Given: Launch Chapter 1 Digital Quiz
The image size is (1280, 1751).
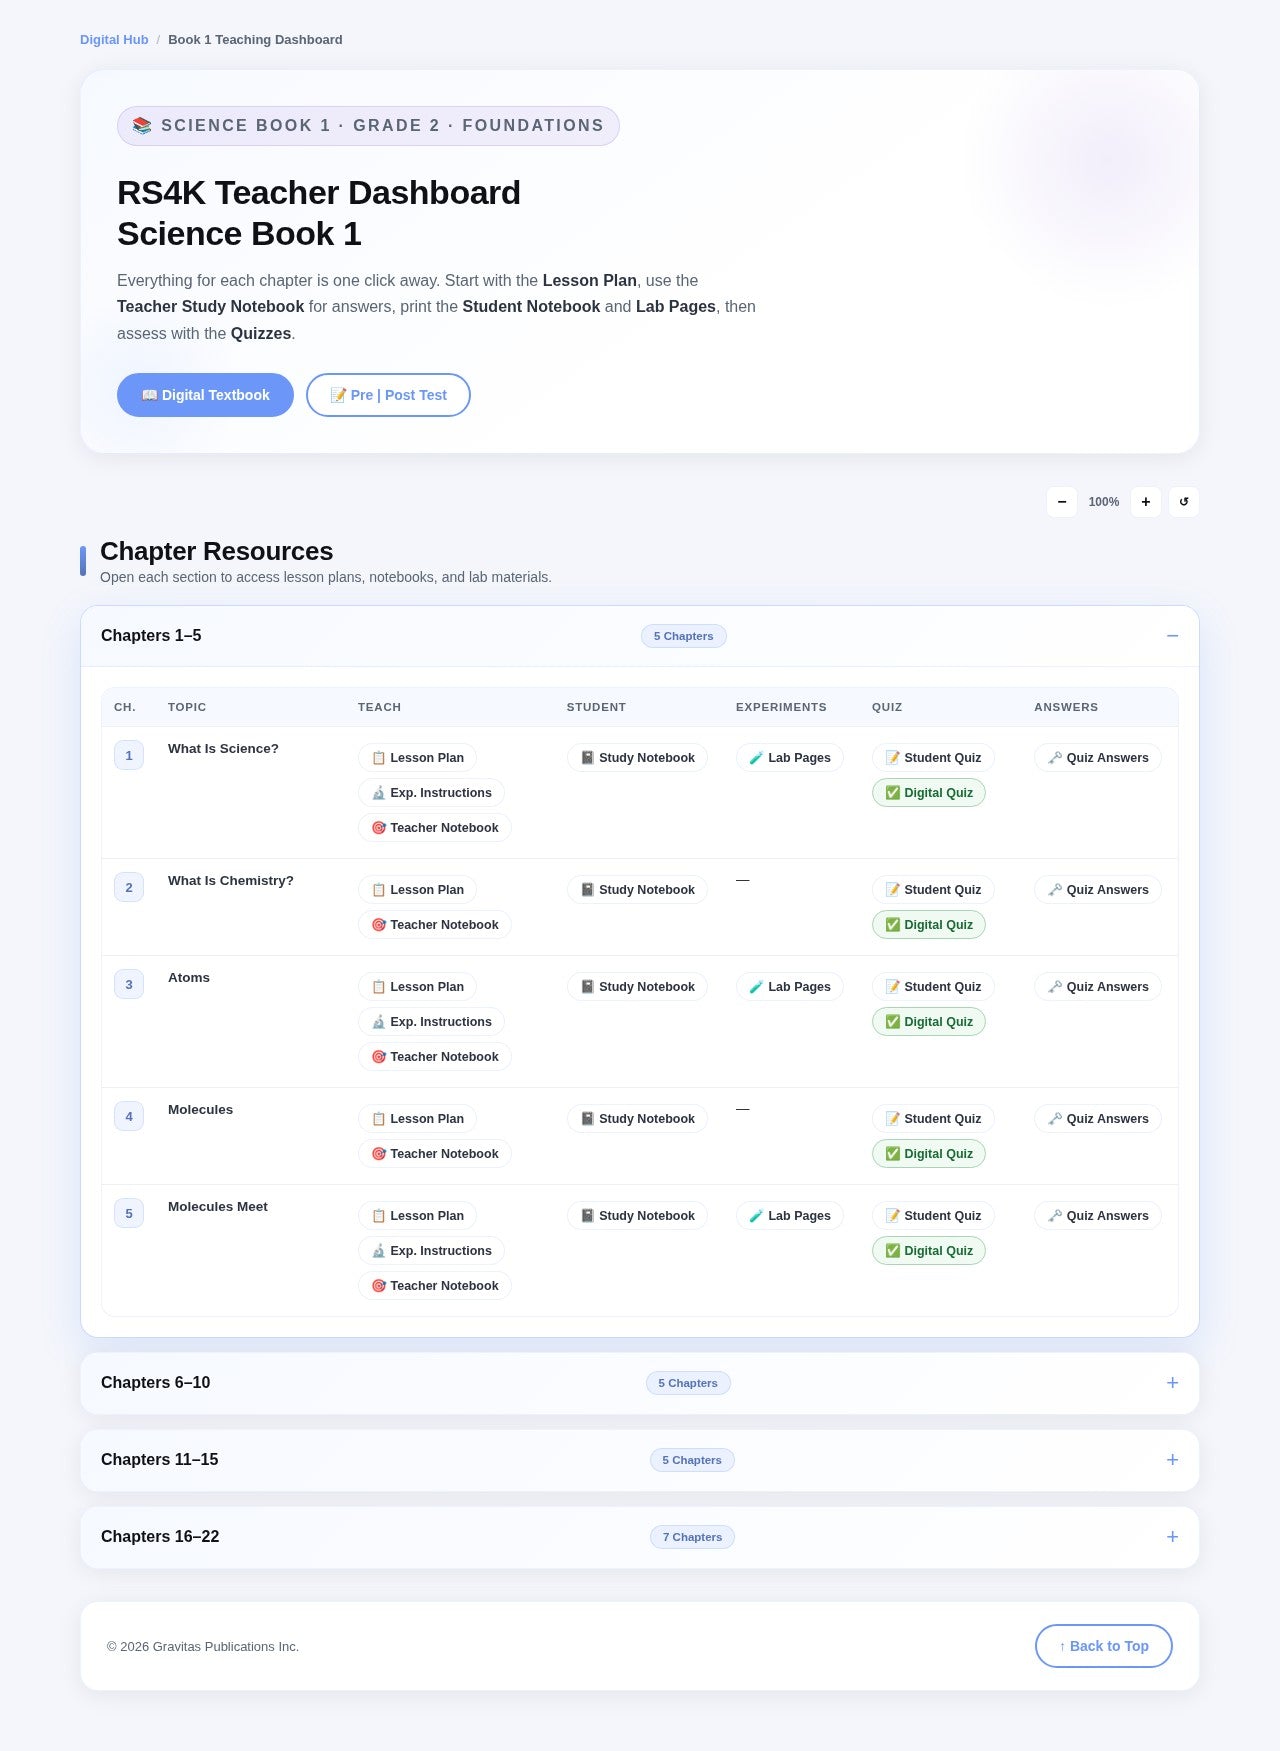Looking at the screenshot, I should click(929, 793).
